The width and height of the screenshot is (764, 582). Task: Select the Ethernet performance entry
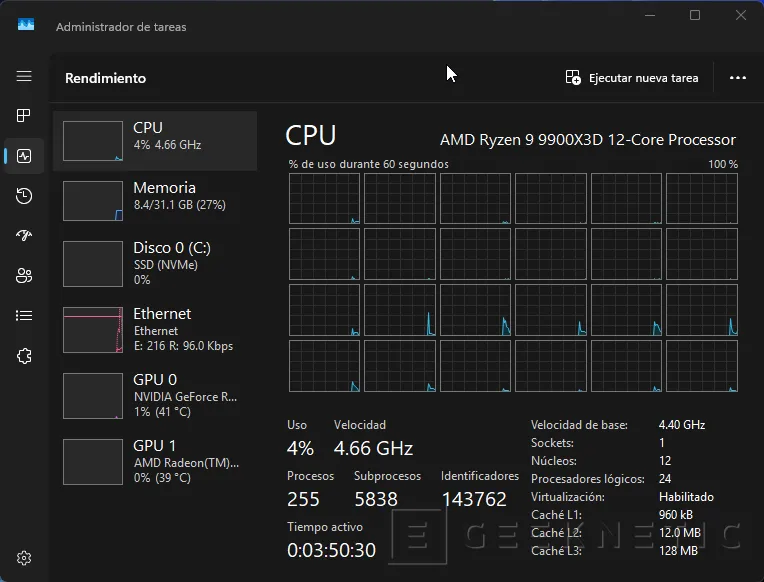(155, 330)
